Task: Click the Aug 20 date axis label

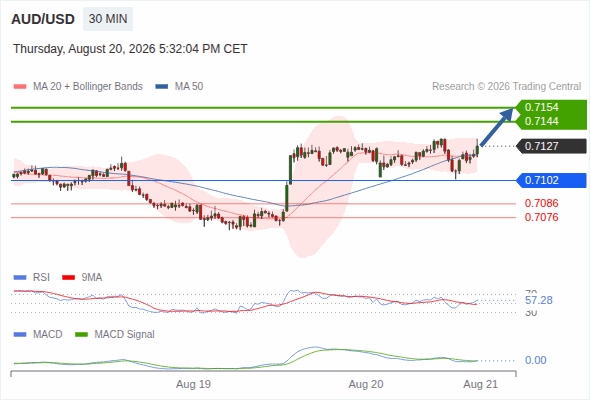Action: 366,385
